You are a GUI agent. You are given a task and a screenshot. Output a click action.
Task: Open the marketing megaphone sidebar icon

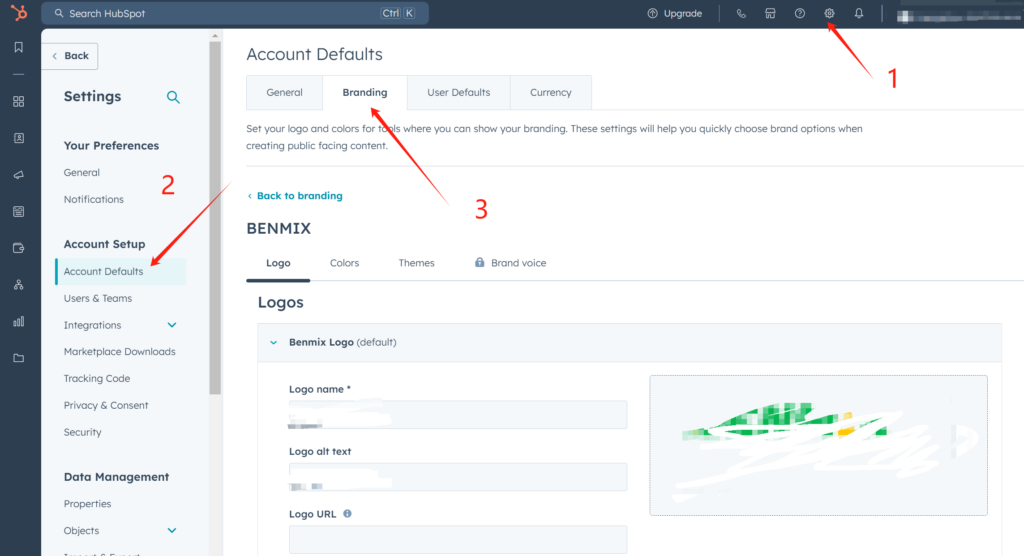click(x=18, y=175)
